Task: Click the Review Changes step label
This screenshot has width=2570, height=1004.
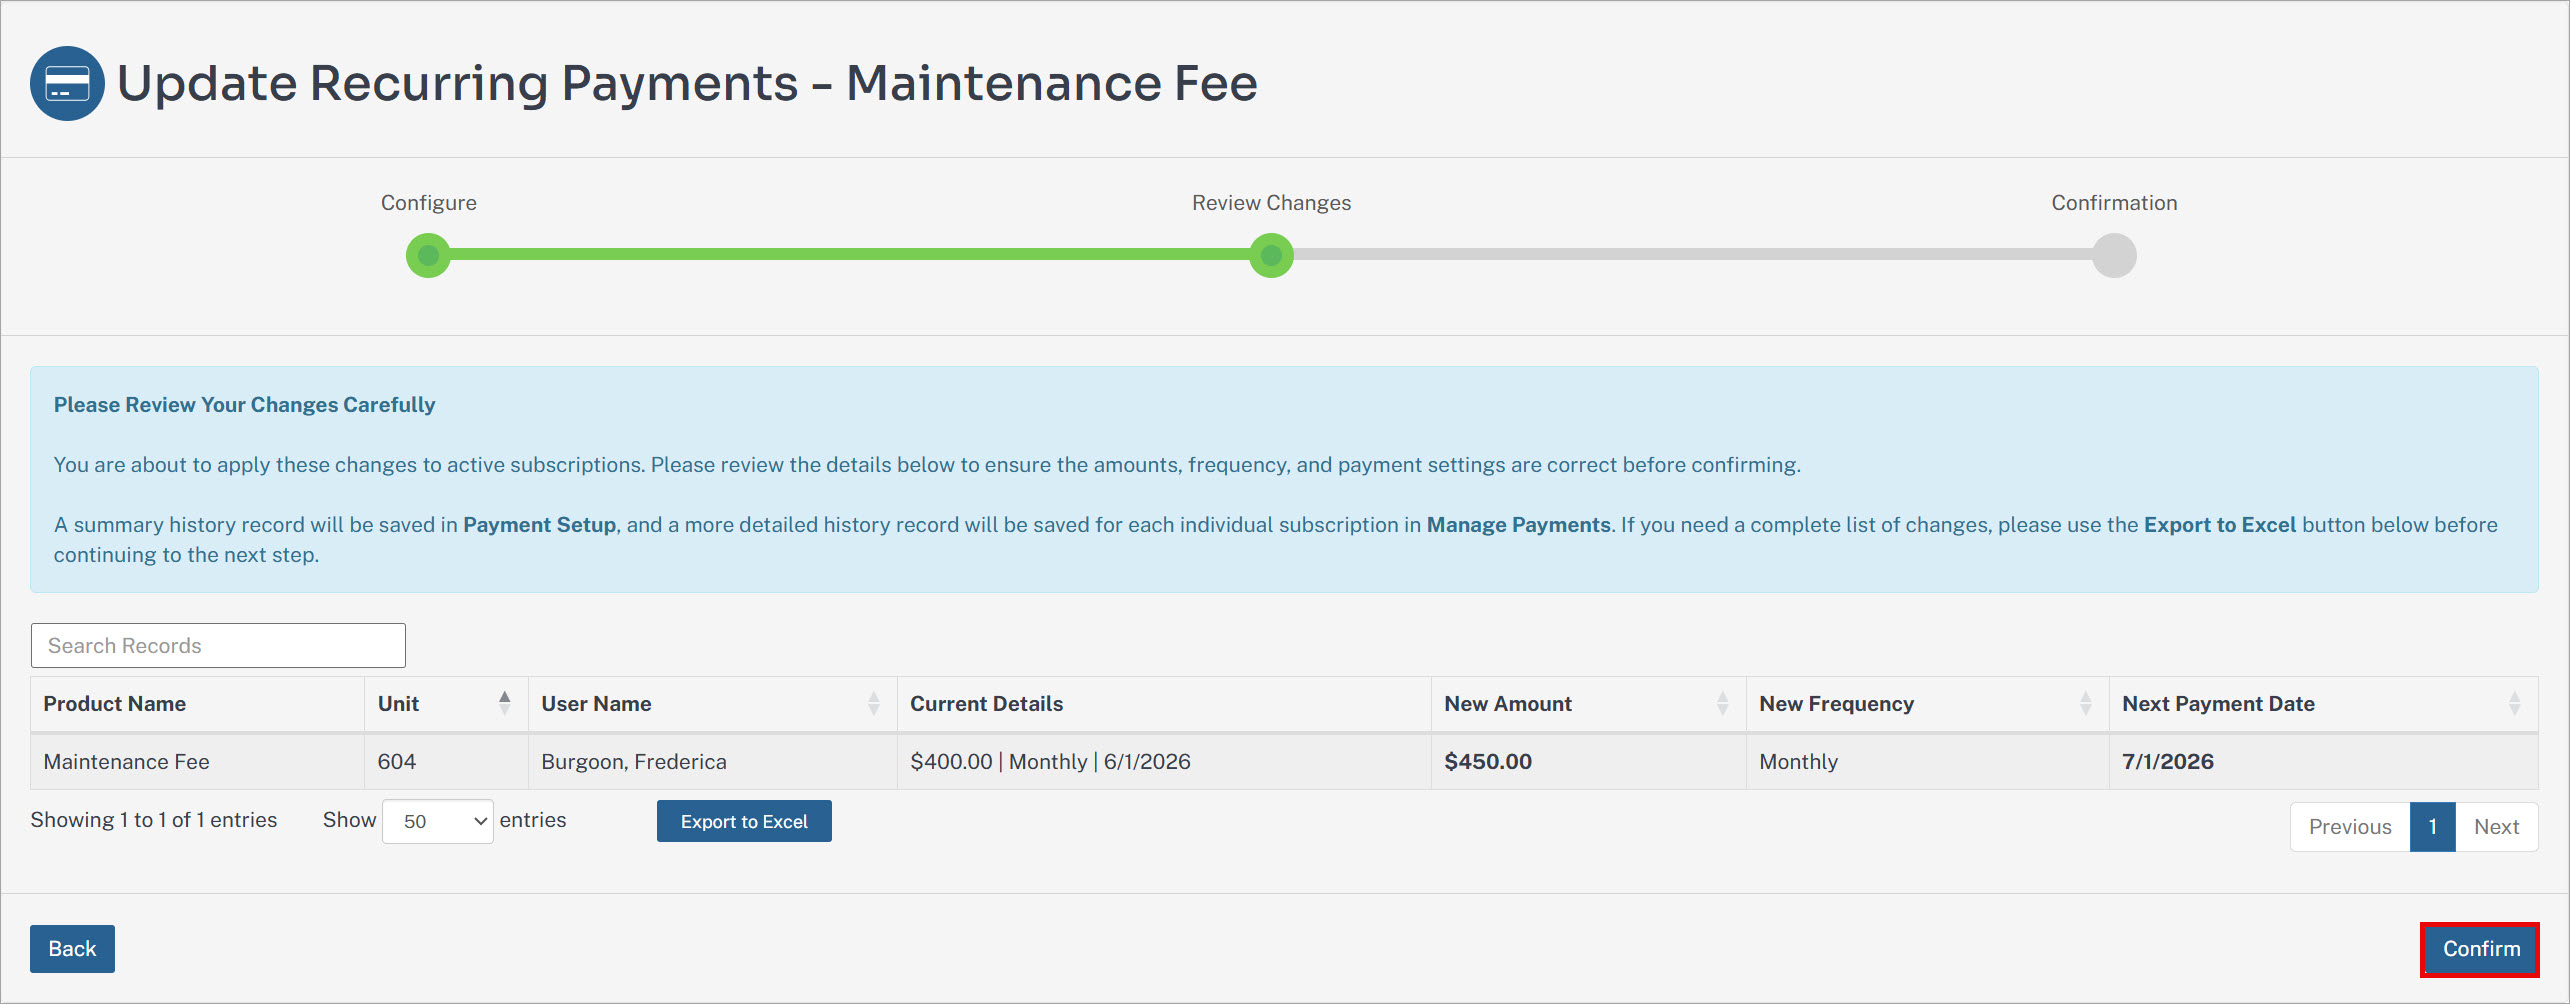Action: [x=1271, y=203]
